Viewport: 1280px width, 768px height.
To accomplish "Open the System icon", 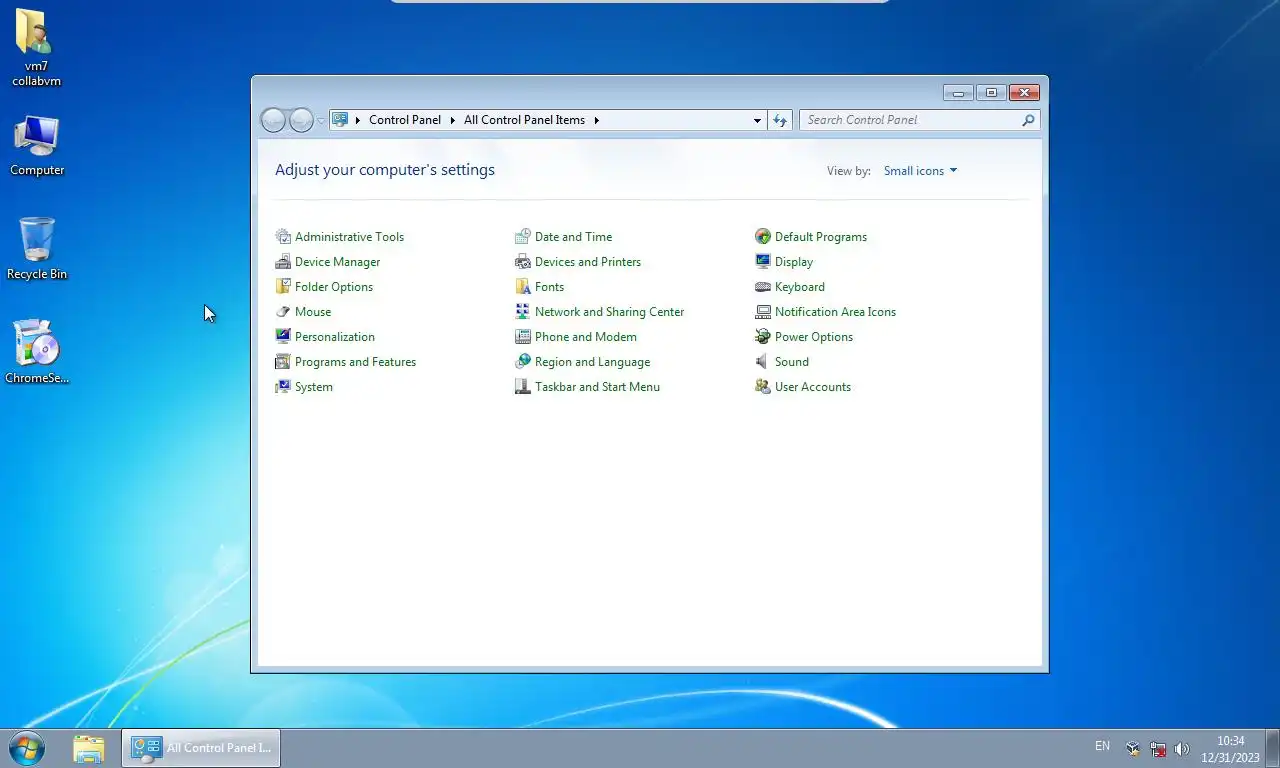I will (x=283, y=387).
